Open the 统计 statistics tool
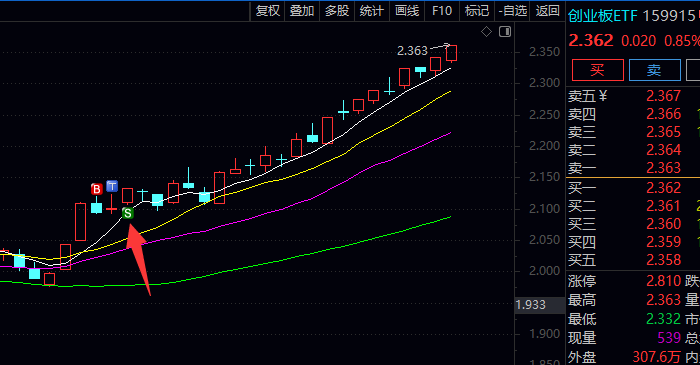Viewport: 700px width, 365px height. coord(372,11)
